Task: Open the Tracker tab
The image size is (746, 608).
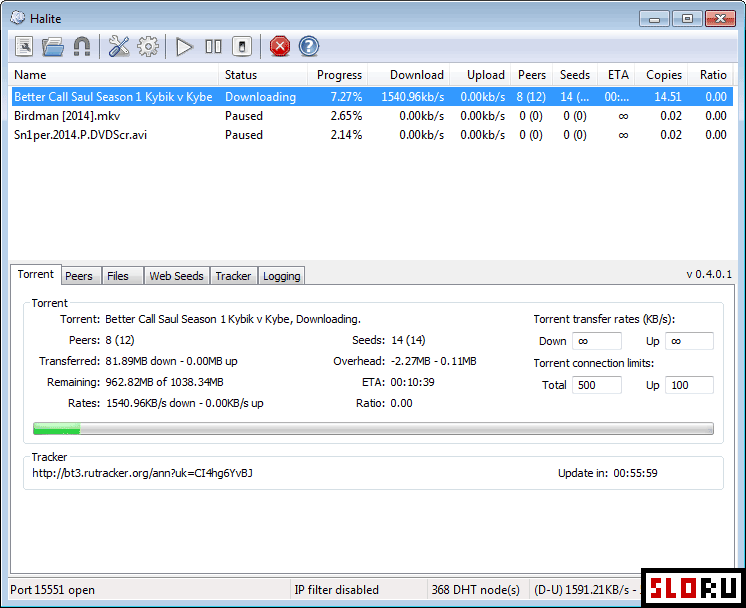Action: (233, 276)
